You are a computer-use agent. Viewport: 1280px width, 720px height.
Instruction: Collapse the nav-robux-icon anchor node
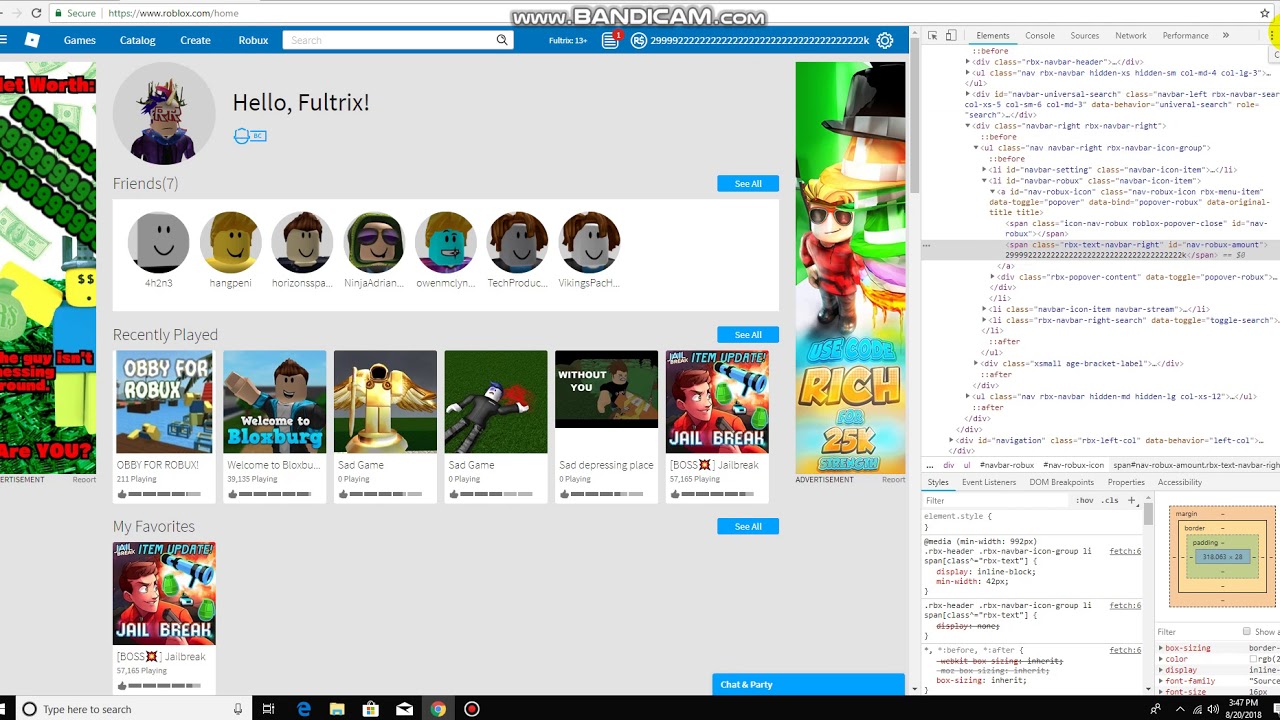(993, 191)
